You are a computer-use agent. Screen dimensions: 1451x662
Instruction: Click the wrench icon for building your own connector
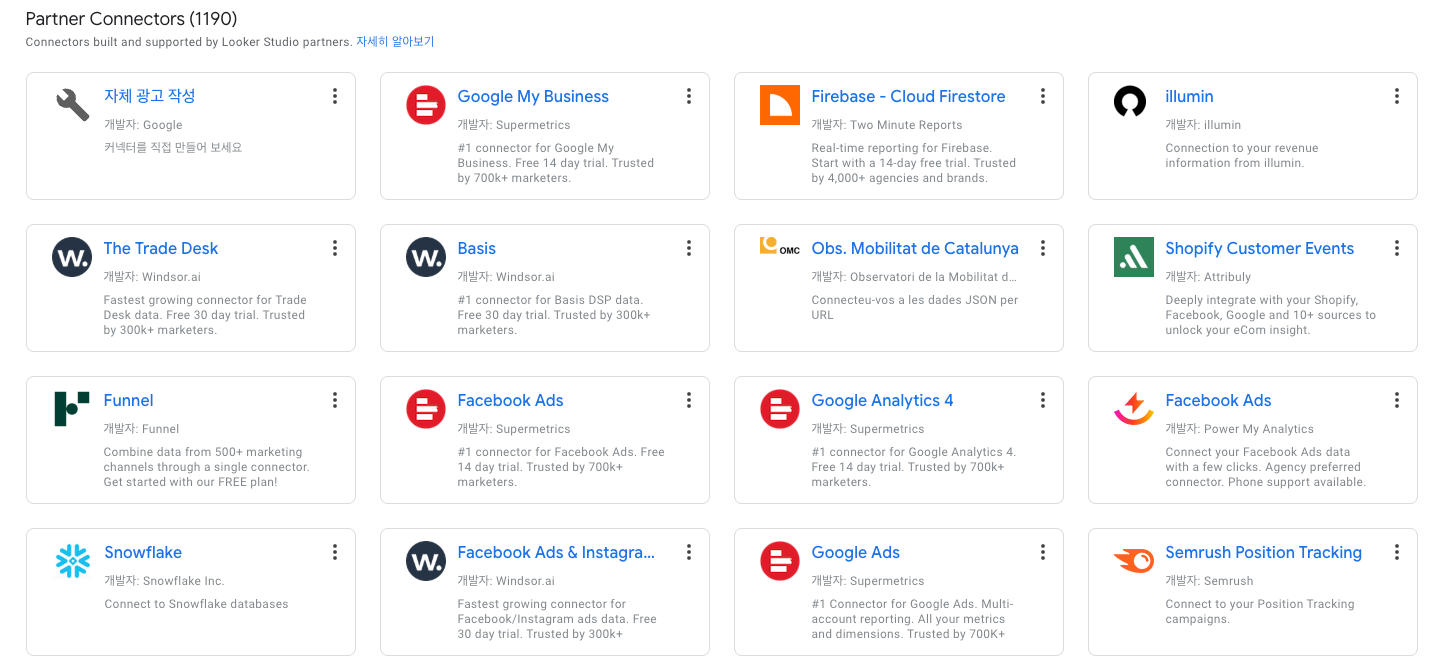click(72, 105)
